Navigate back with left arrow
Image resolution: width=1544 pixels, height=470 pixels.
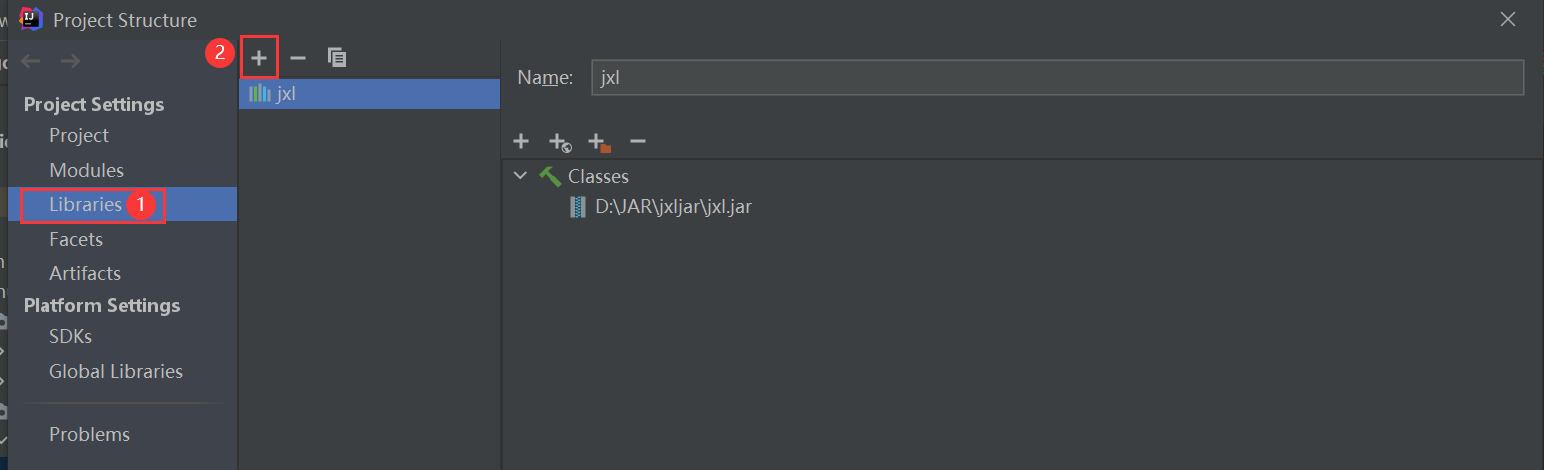(31, 61)
